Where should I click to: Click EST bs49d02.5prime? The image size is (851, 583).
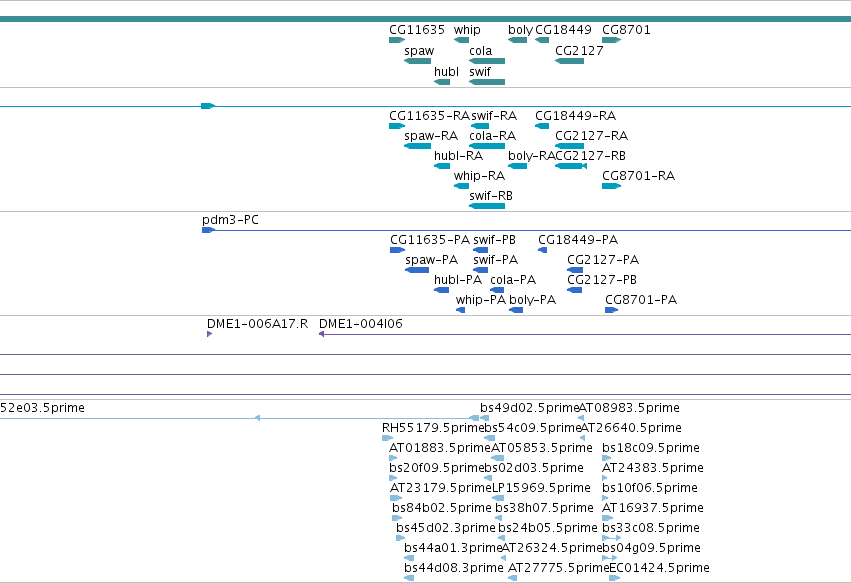pyautogui.click(x=484, y=418)
